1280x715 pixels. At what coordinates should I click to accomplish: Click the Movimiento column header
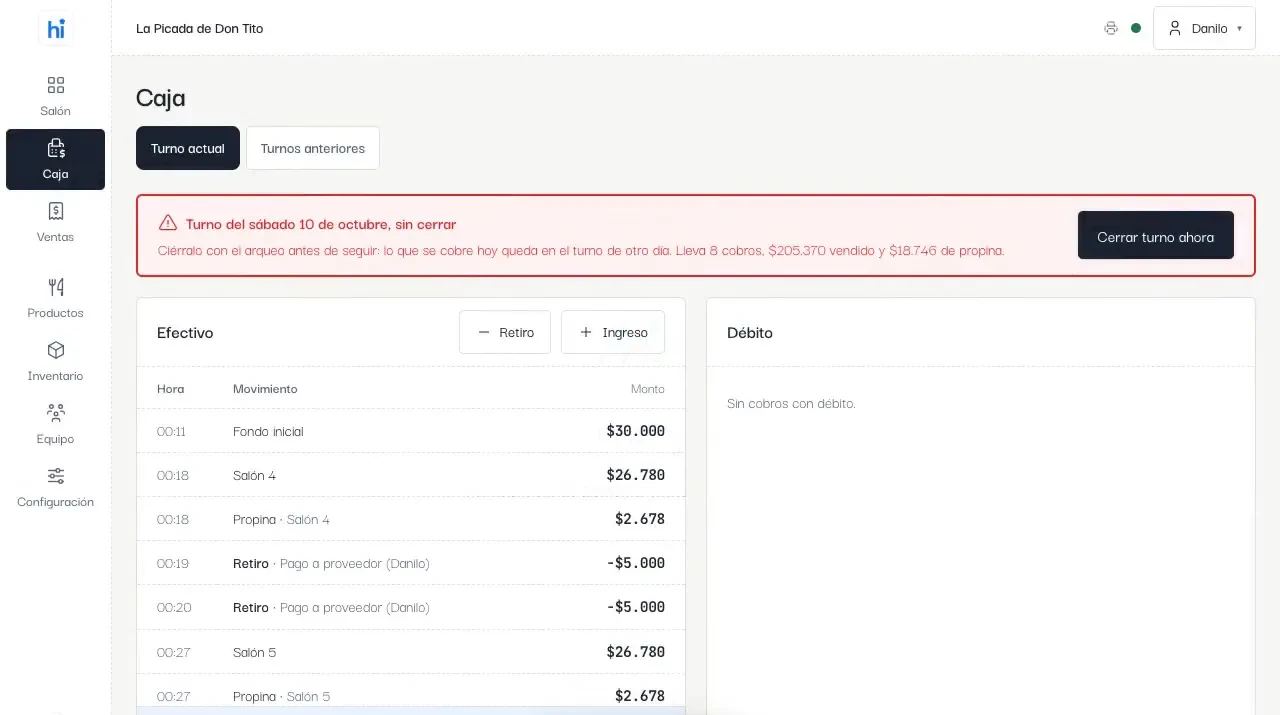pyautogui.click(x=265, y=388)
